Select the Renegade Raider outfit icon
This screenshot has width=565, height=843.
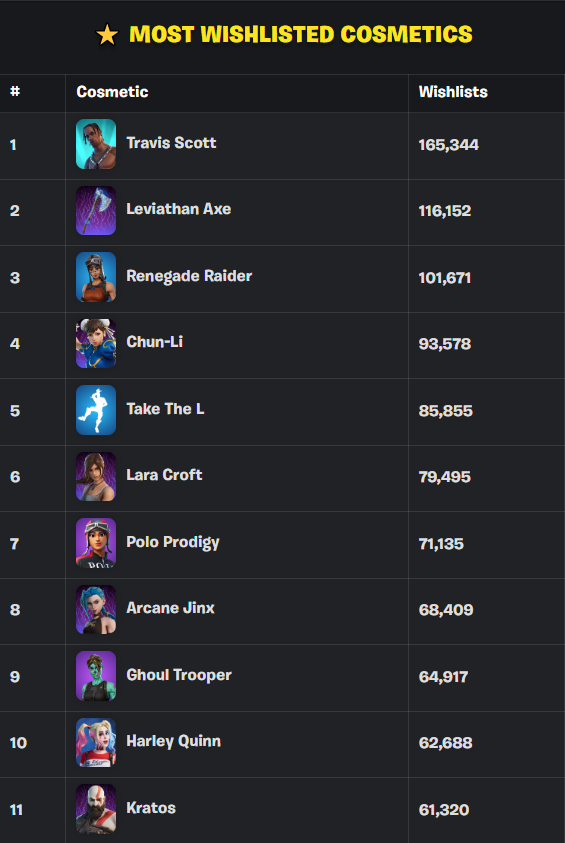[96, 277]
